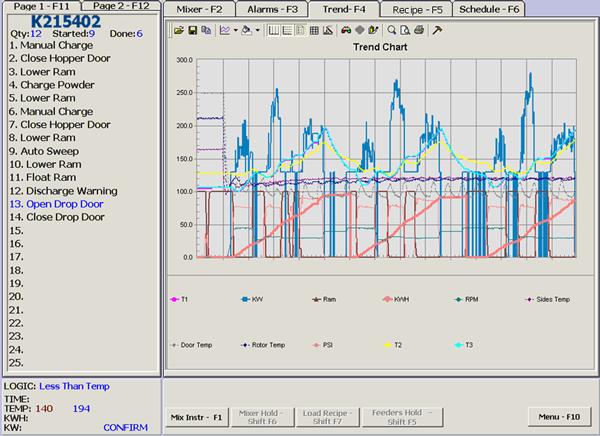This screenshot has height=436, width=600.
Task: Click the Qty value 12
Action: tap(36, 34)
